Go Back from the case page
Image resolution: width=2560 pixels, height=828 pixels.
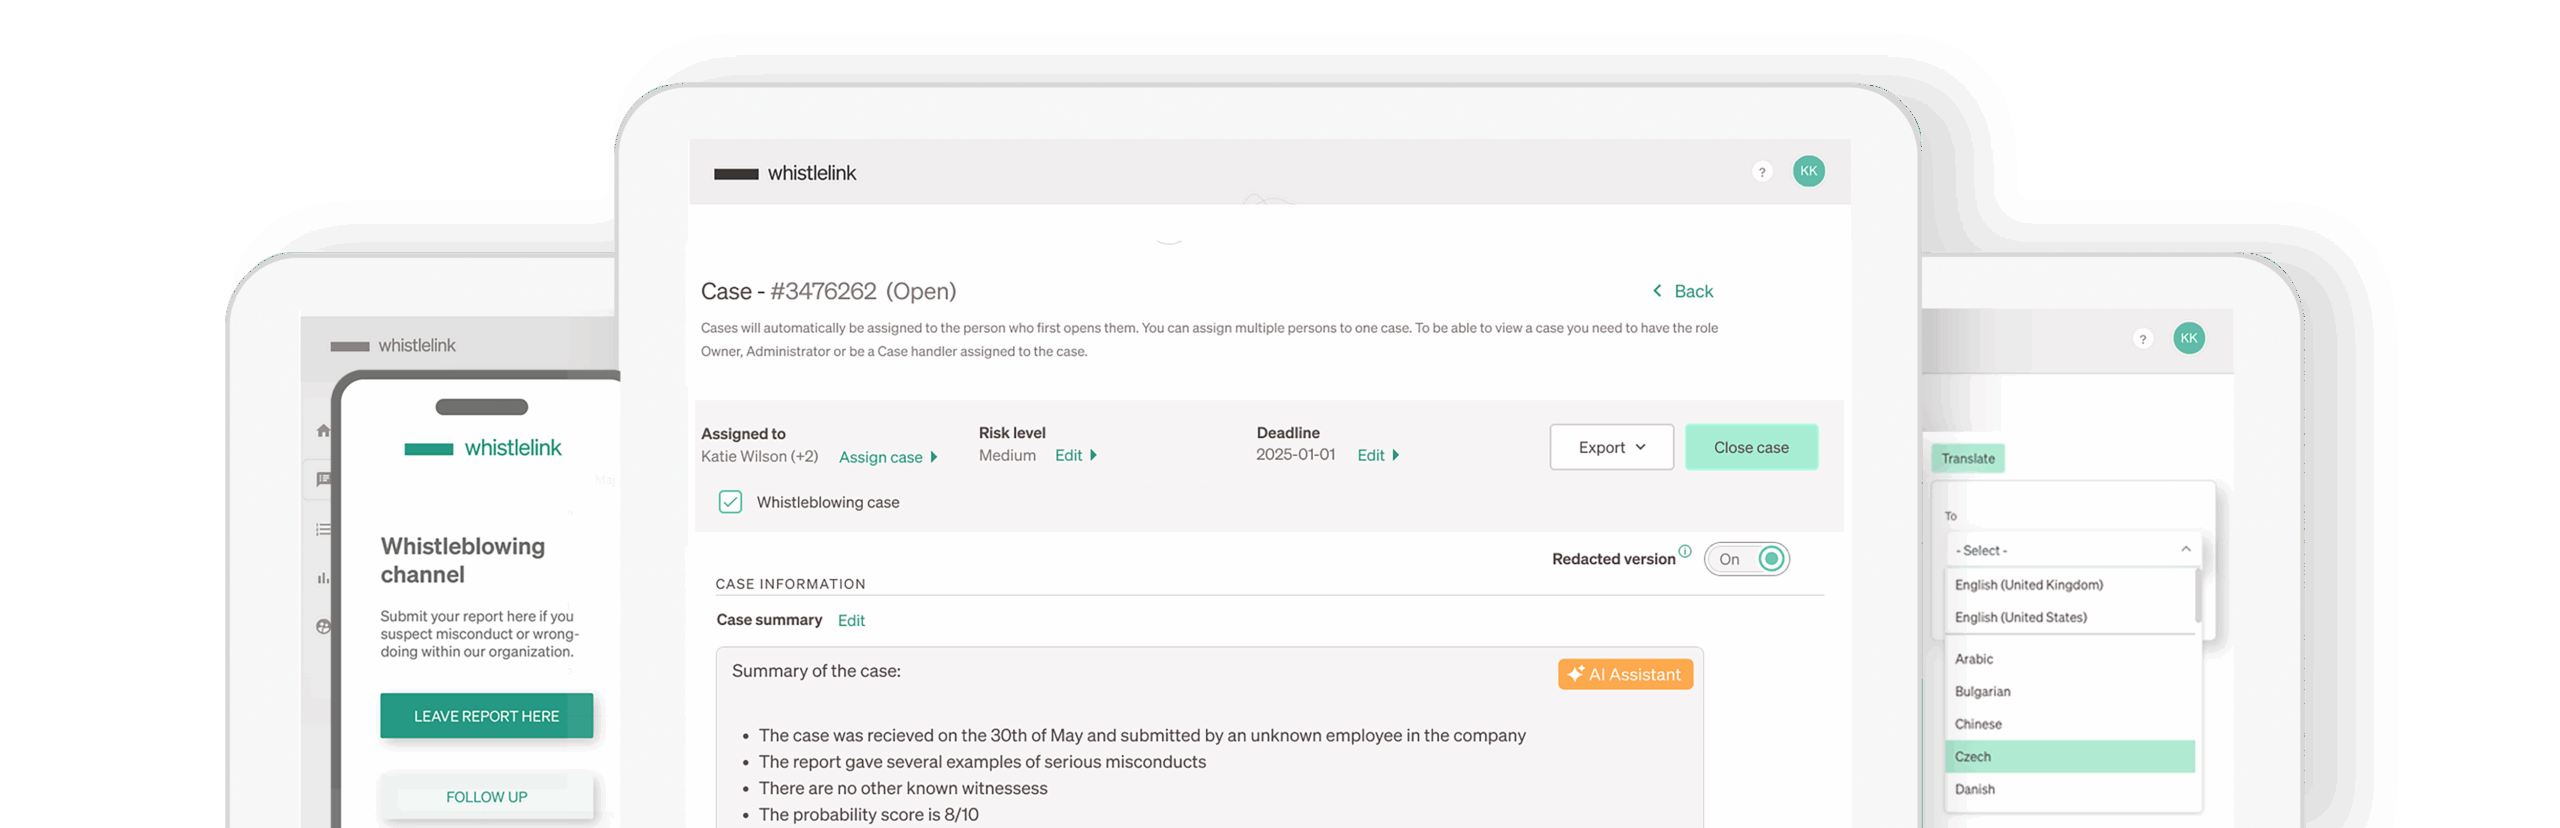point(1681,291)
